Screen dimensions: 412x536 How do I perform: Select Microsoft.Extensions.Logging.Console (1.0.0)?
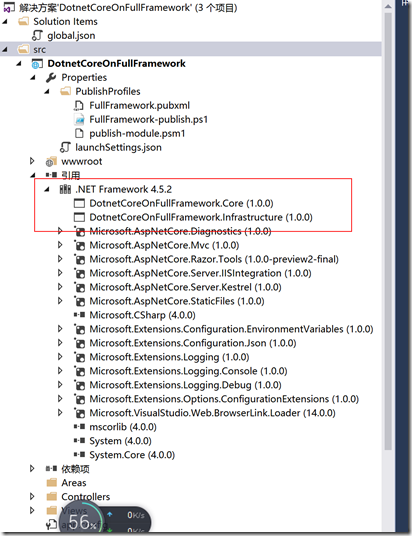(188, 371)
